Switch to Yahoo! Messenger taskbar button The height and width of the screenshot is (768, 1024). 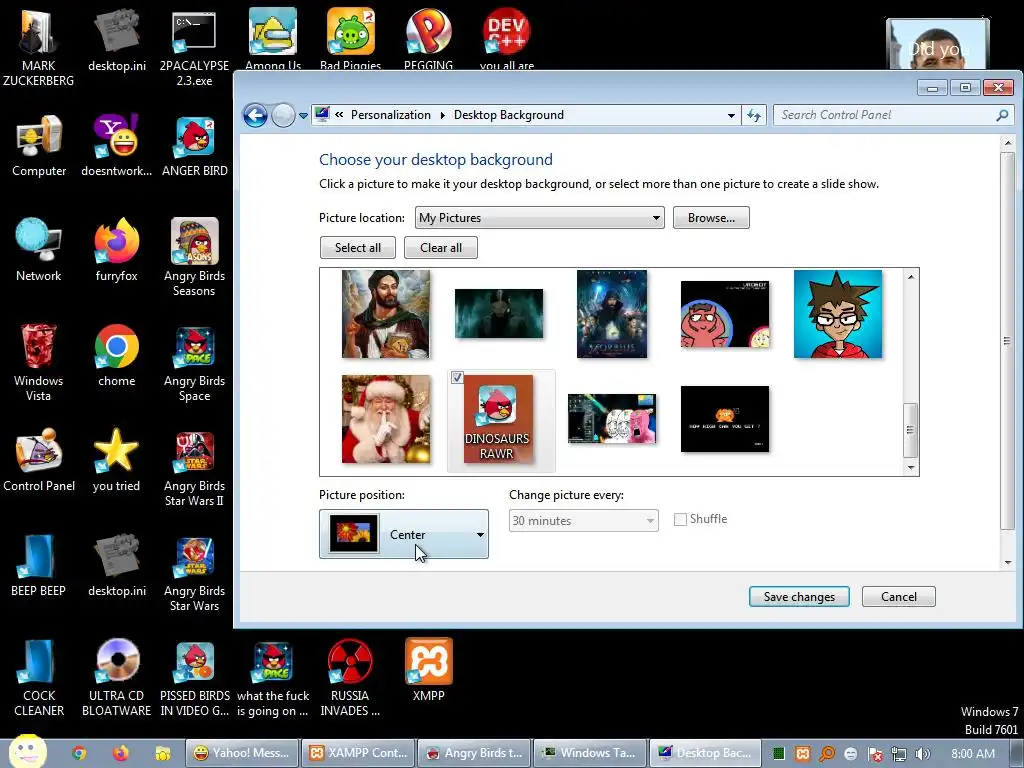[x=242, y=753]
